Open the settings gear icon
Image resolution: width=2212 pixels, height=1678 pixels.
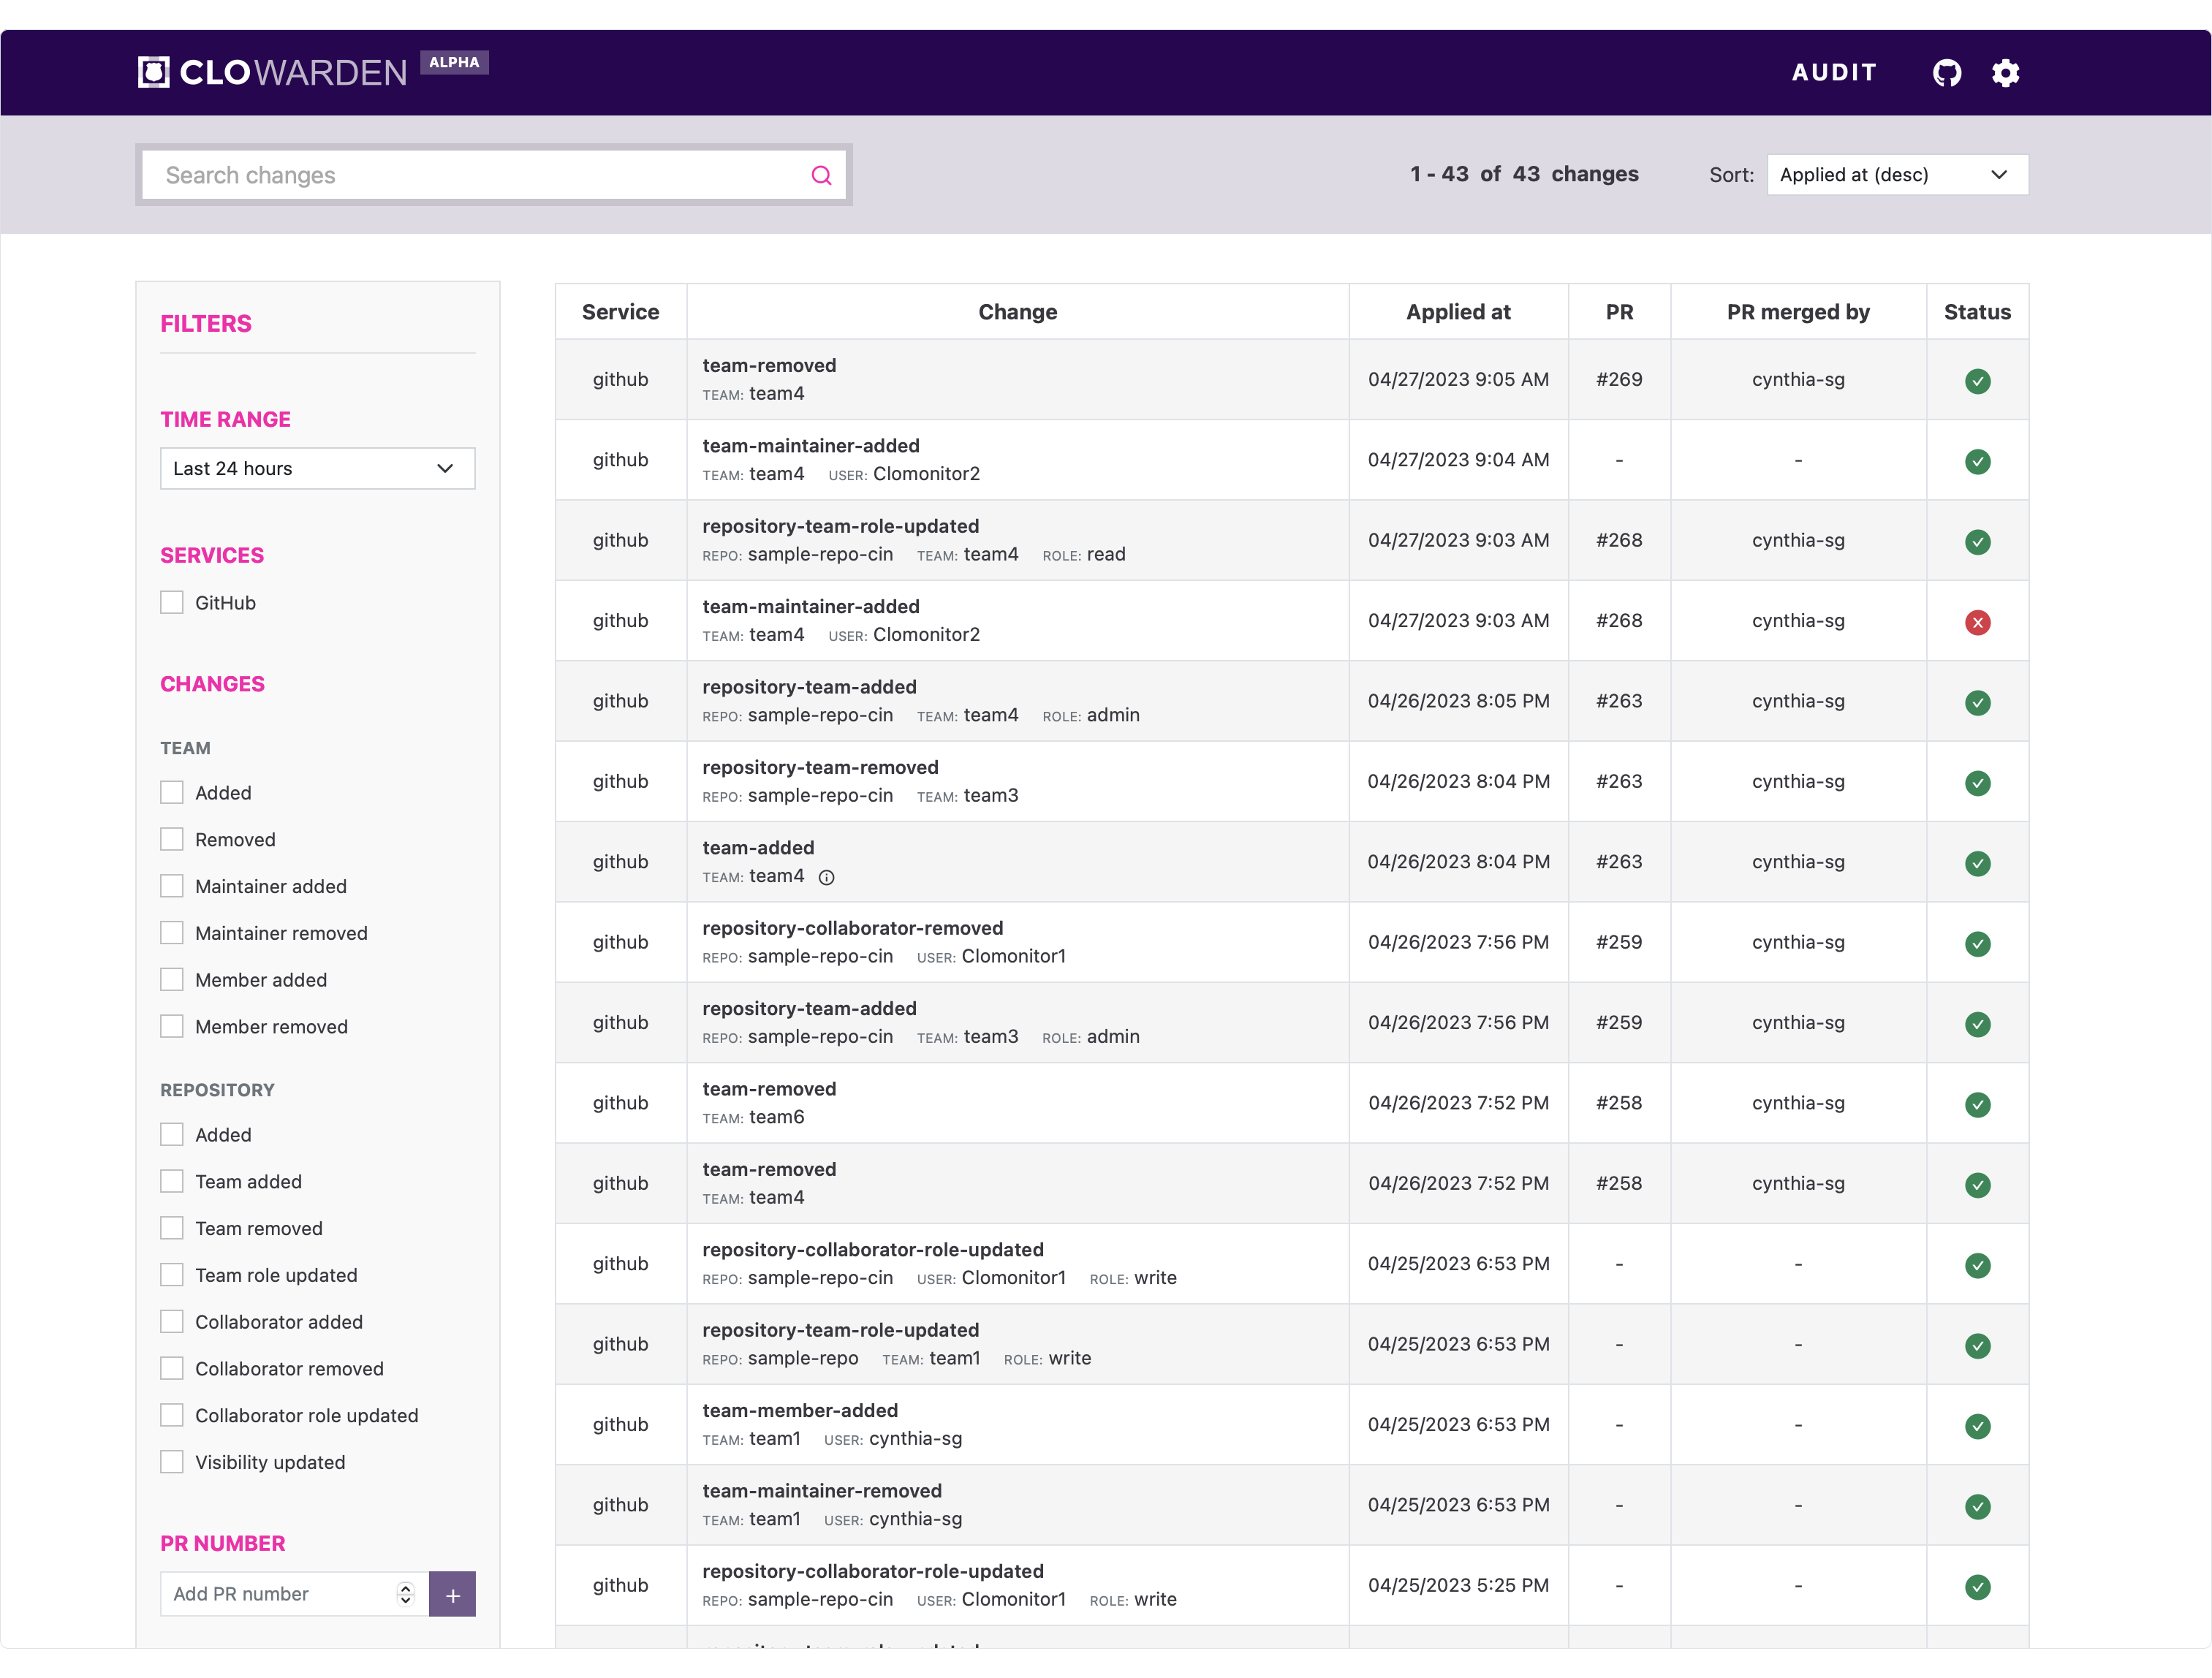2005,73
